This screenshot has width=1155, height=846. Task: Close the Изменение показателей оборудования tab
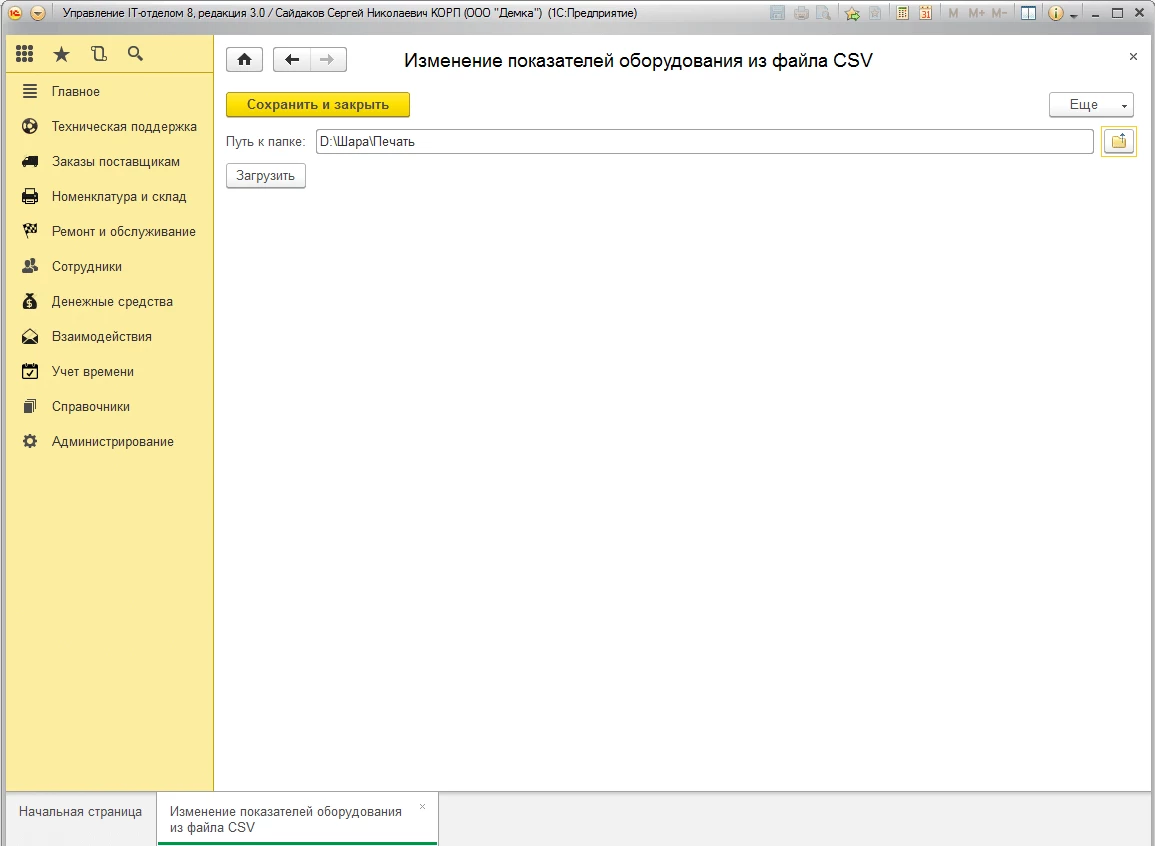click(422, 806)
